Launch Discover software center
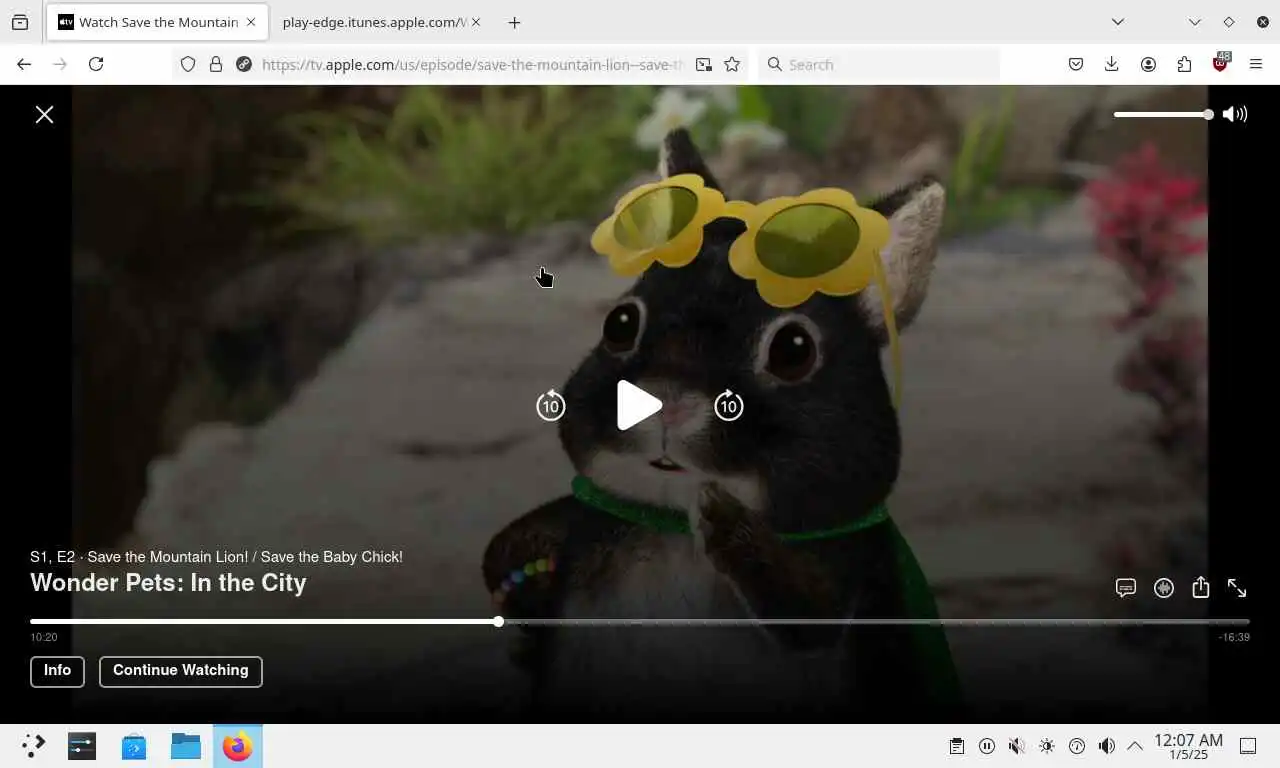This screenshot has width=1280, height=768. [x=134, y=746]
